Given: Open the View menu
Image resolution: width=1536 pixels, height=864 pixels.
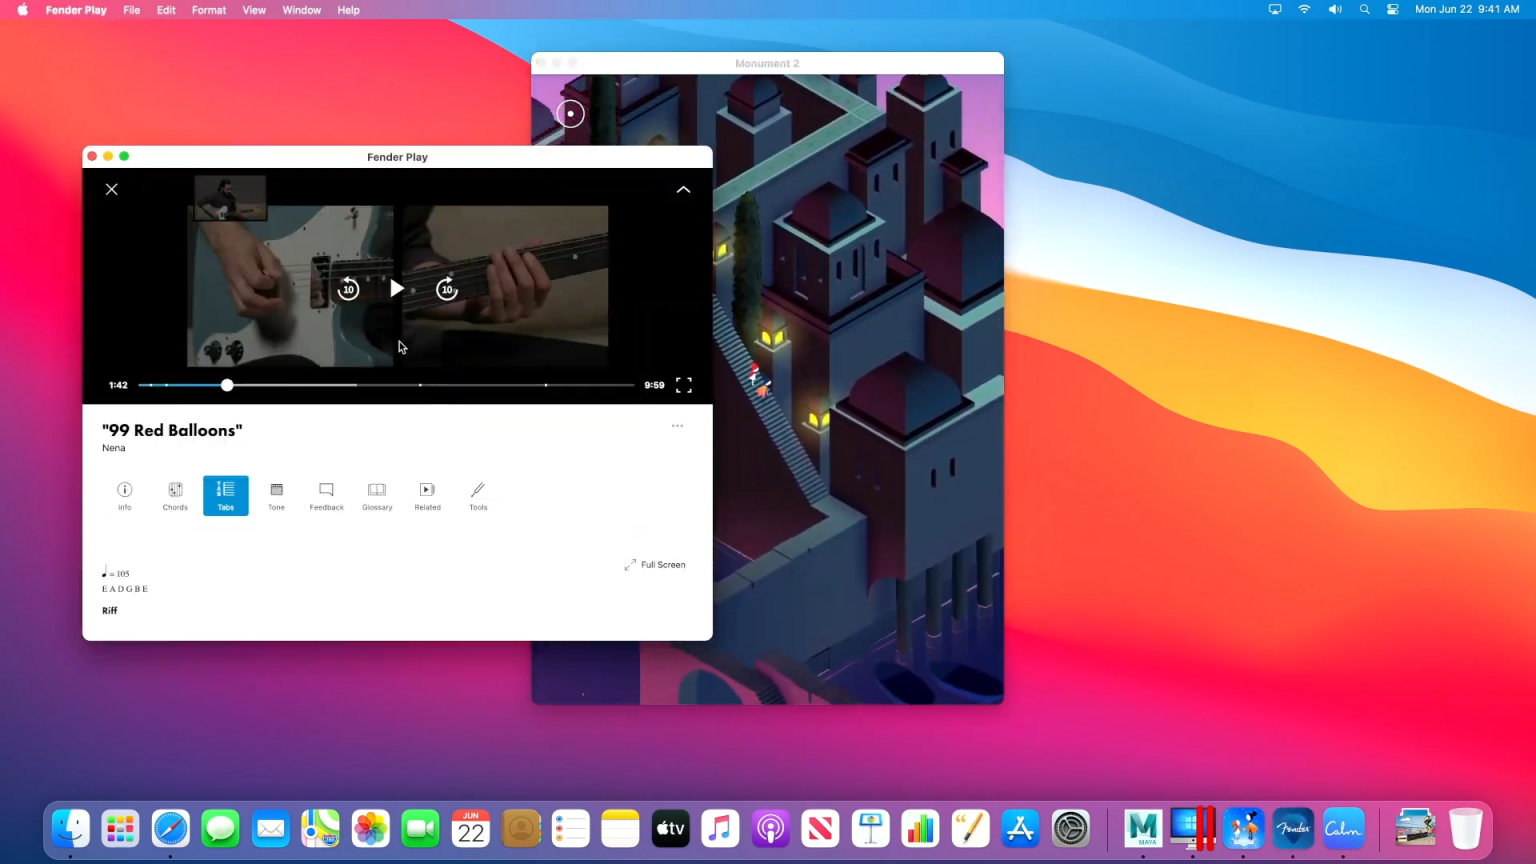Looking at the screenshot, I should (254, 10).
